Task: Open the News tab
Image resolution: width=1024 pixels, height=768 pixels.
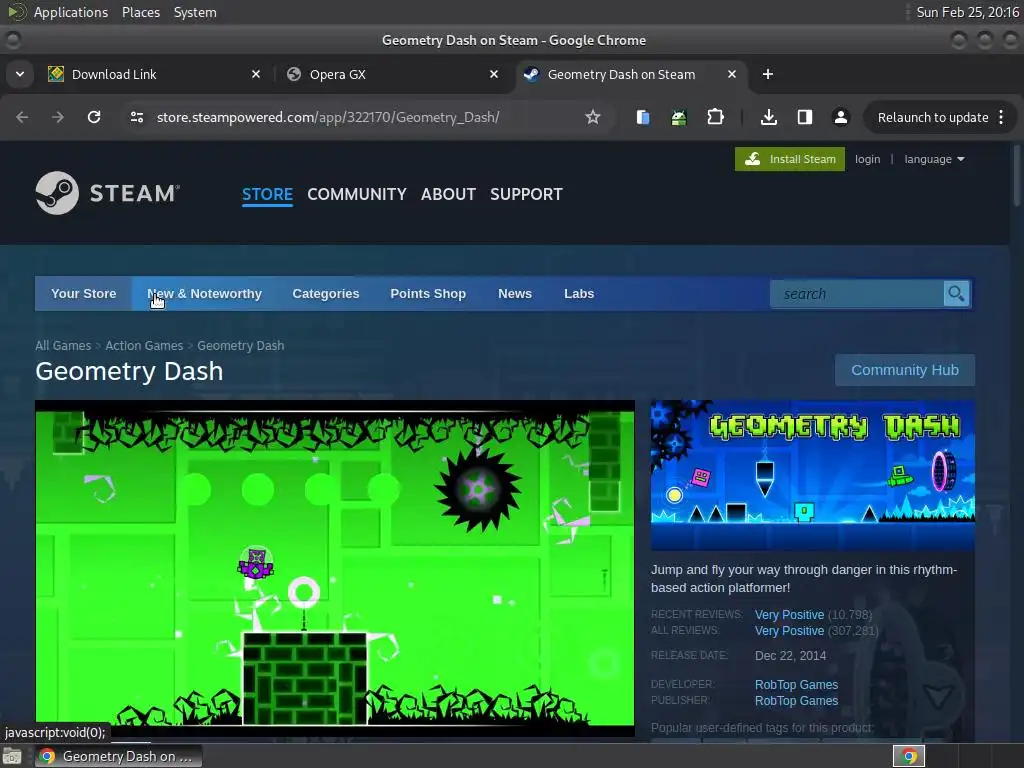Action: click(515, 294)
